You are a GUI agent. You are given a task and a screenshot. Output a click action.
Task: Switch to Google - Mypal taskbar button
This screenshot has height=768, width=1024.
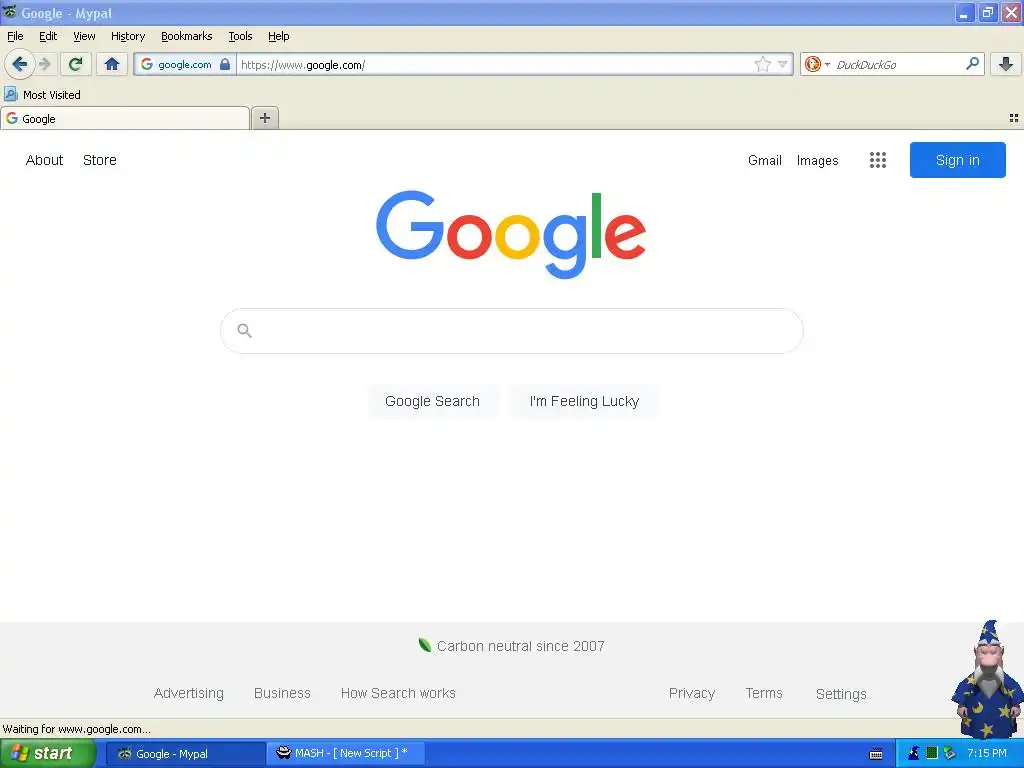pos(185,754)
